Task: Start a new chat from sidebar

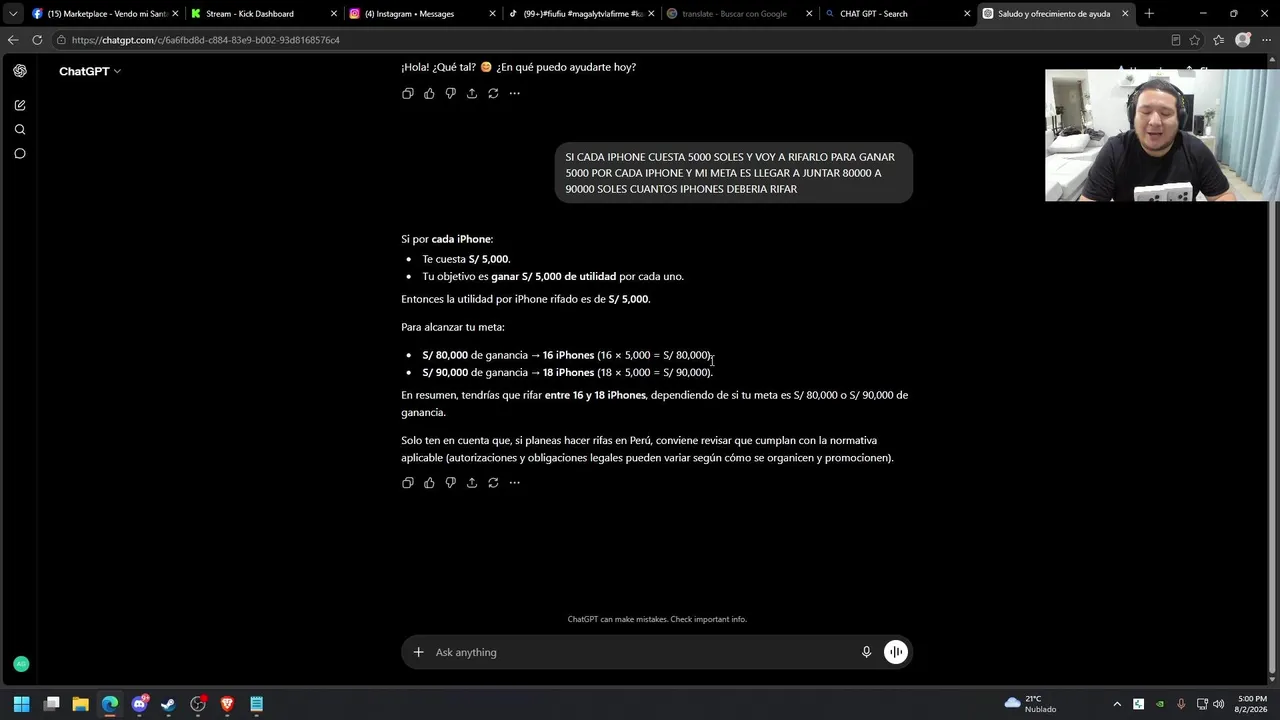Action: (x=20, y=105)
